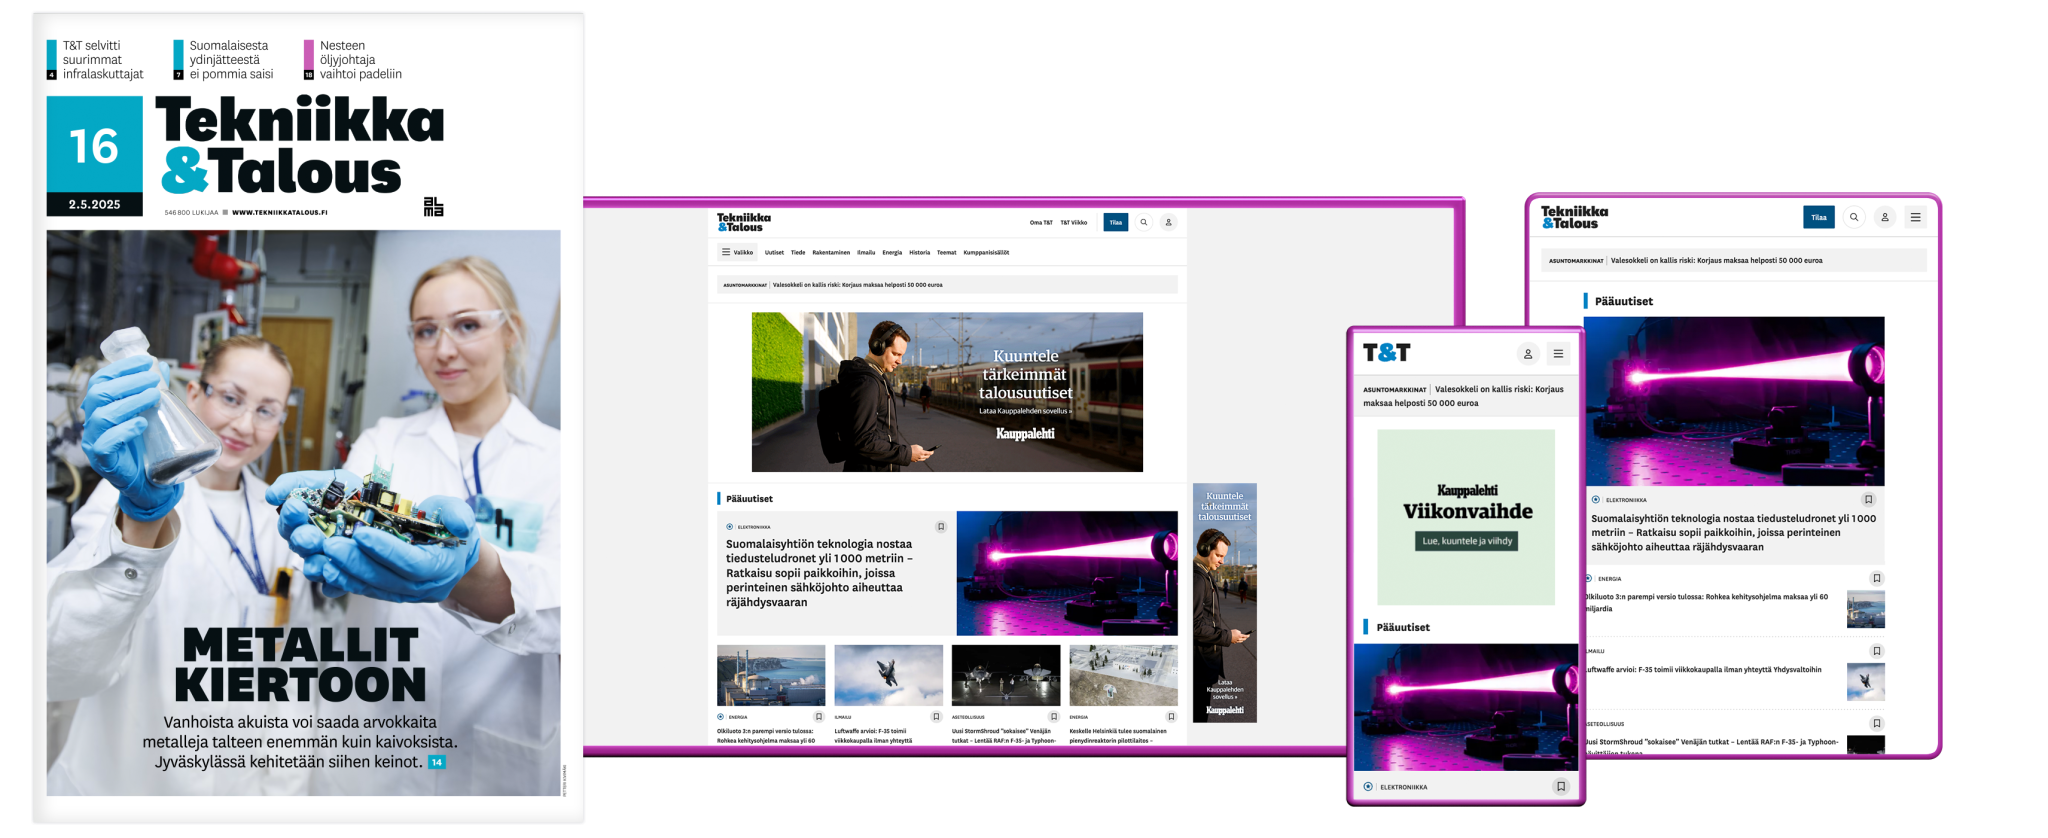This screenshot has height=838, width=2048.
Task: Bookmark the Elektroniikka article on the phone view
Action: coord(1560,786)
